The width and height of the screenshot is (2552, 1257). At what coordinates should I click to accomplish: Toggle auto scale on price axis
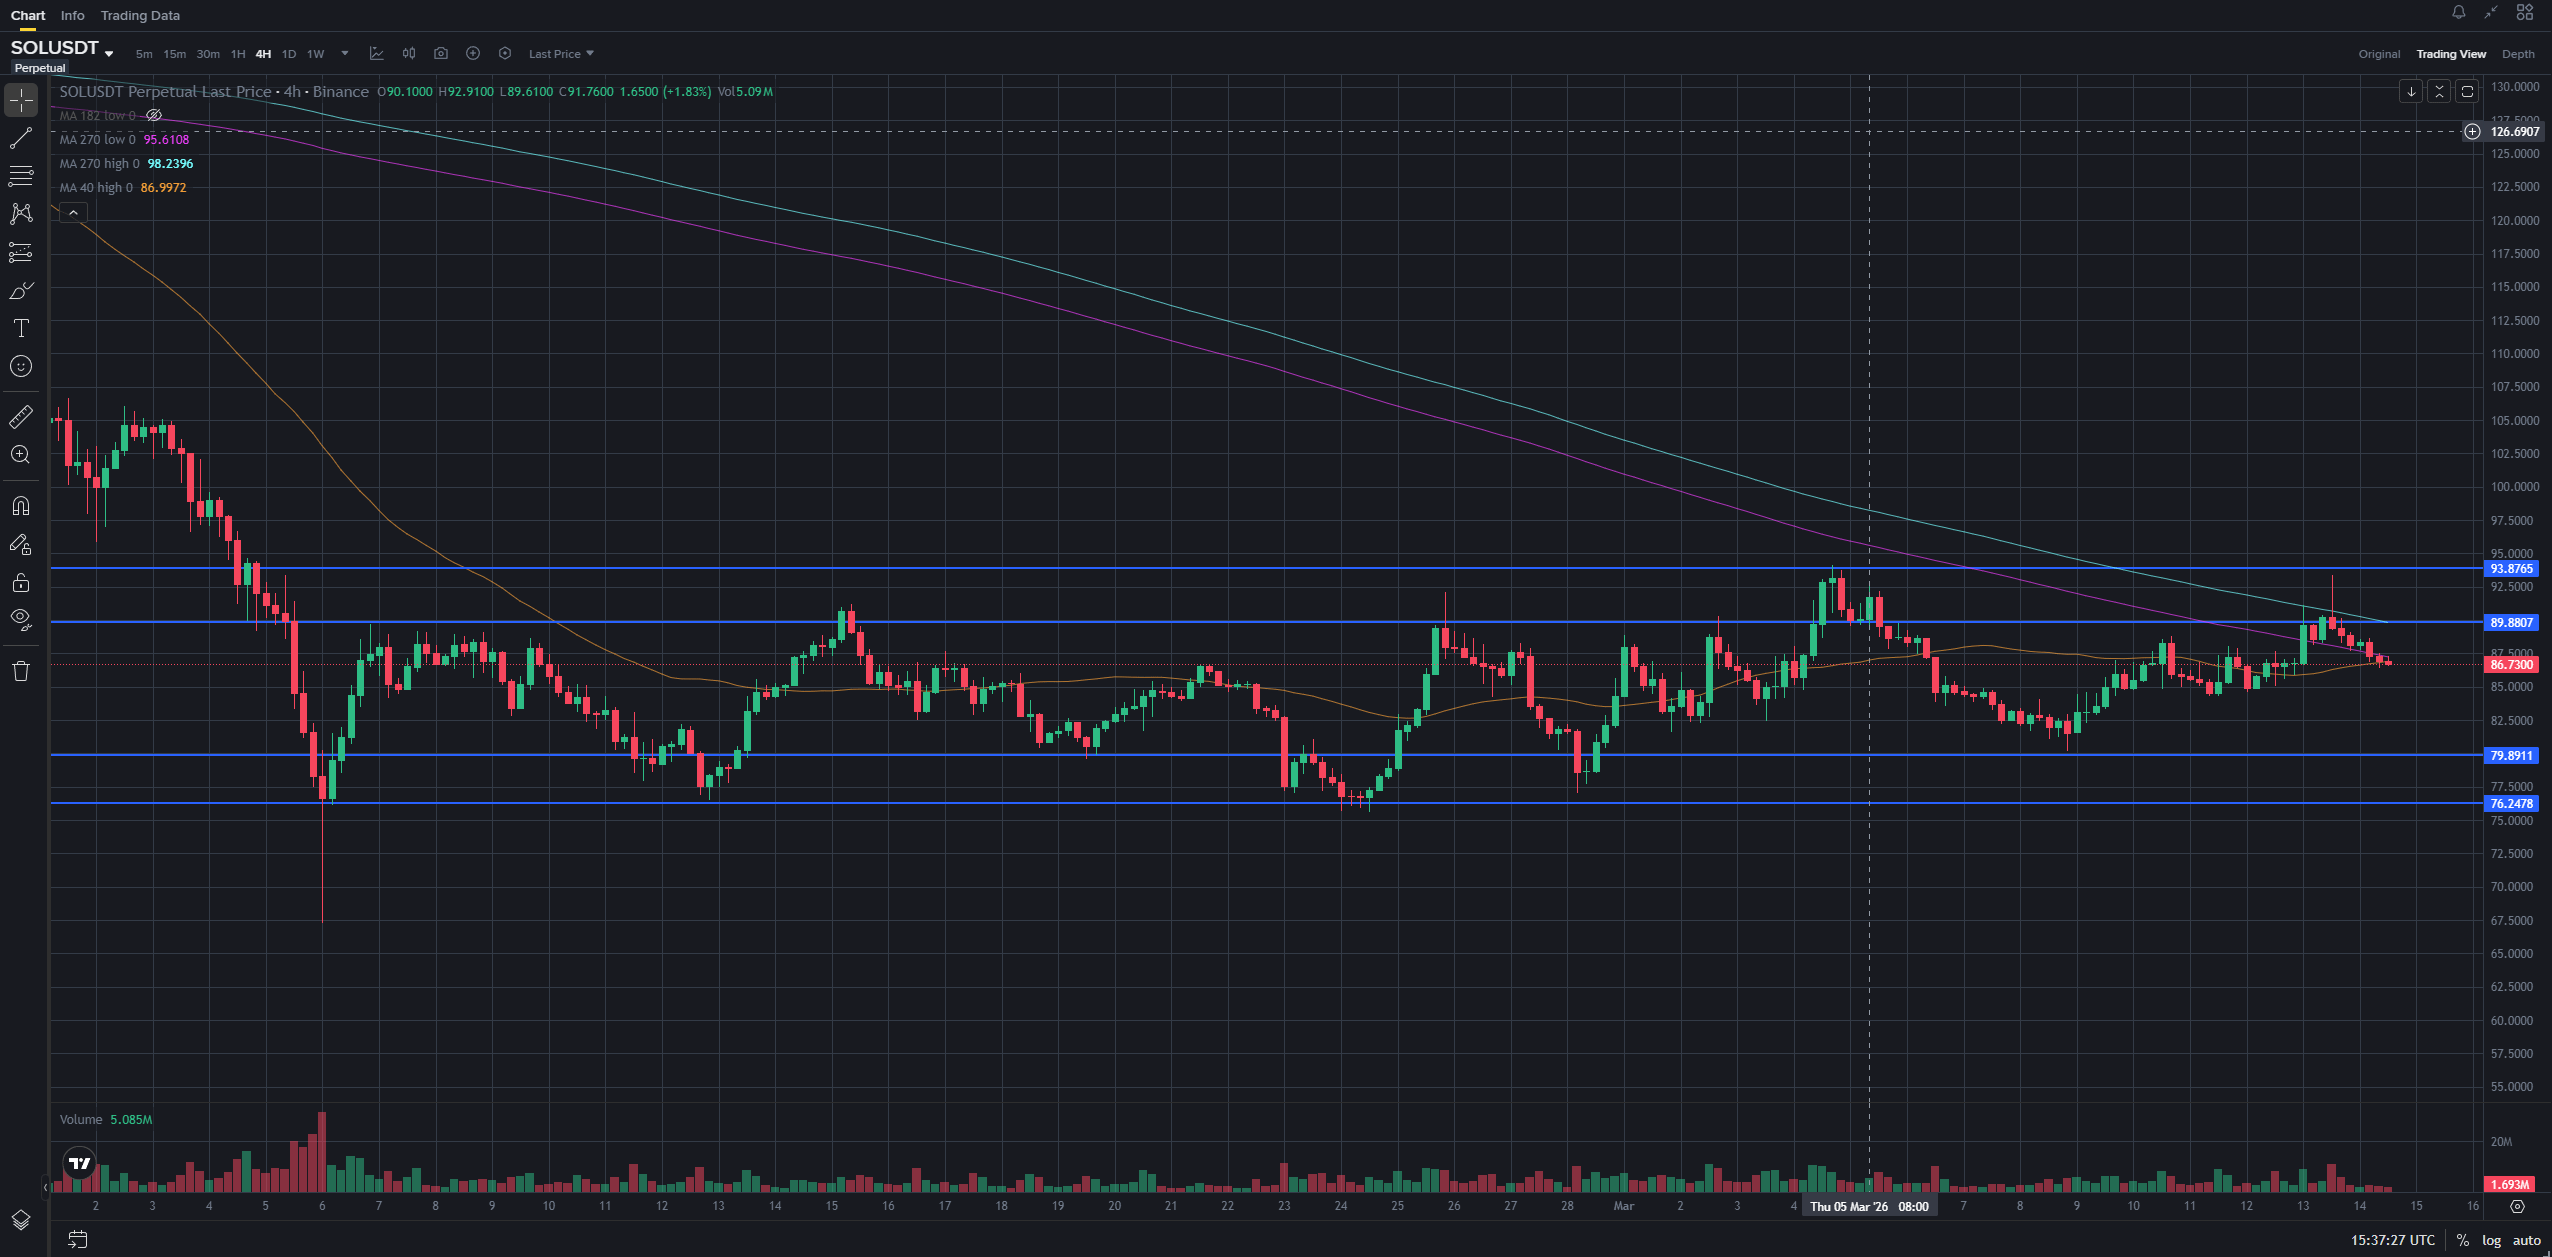[x=2526, y=1240]
